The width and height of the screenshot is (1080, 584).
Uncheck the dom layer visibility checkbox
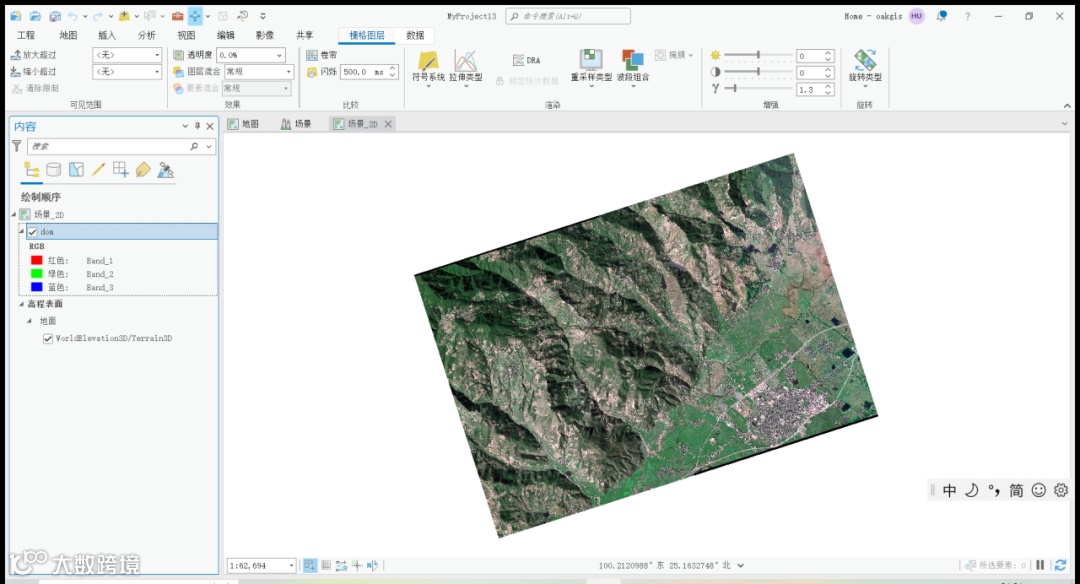point(33,232)
